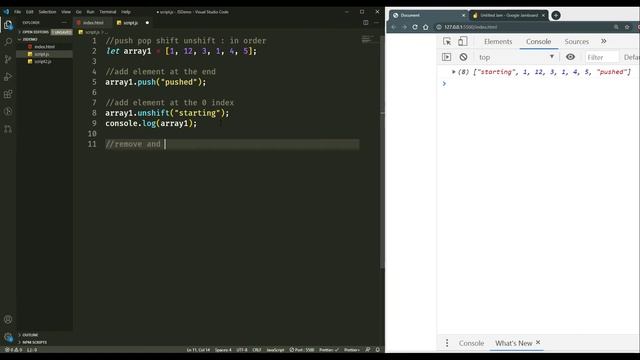
Task: Click the JavaScript language mode in status bar
Action: [x=275, y=350]
